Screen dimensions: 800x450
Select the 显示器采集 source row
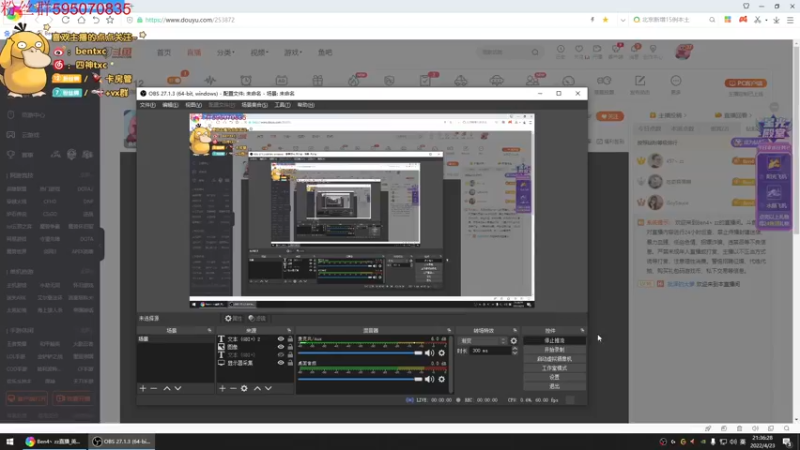[x=255, y=363]
